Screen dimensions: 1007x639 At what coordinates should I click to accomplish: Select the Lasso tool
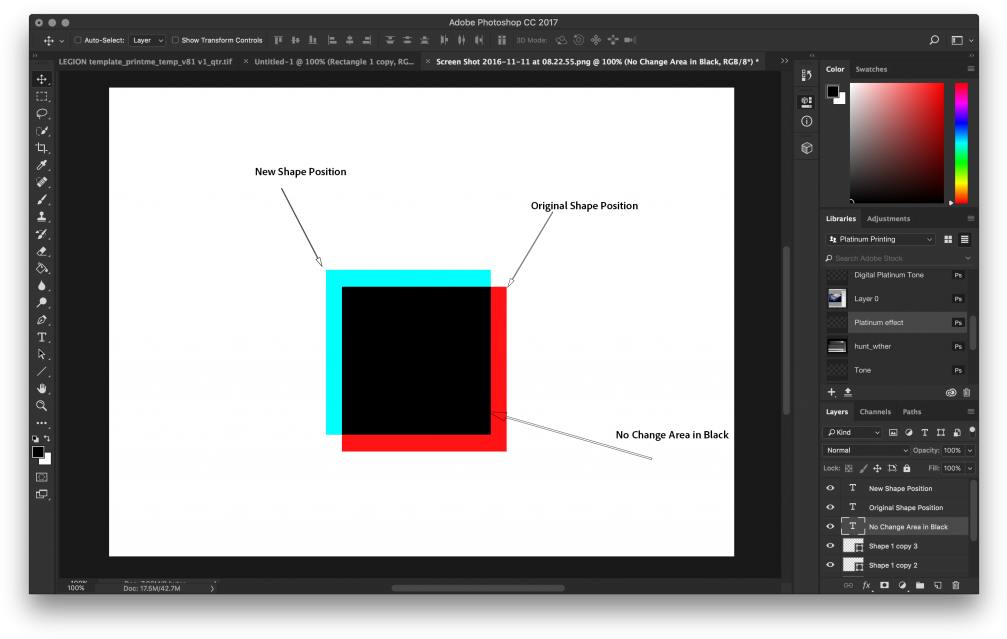[x=42, y=113]
